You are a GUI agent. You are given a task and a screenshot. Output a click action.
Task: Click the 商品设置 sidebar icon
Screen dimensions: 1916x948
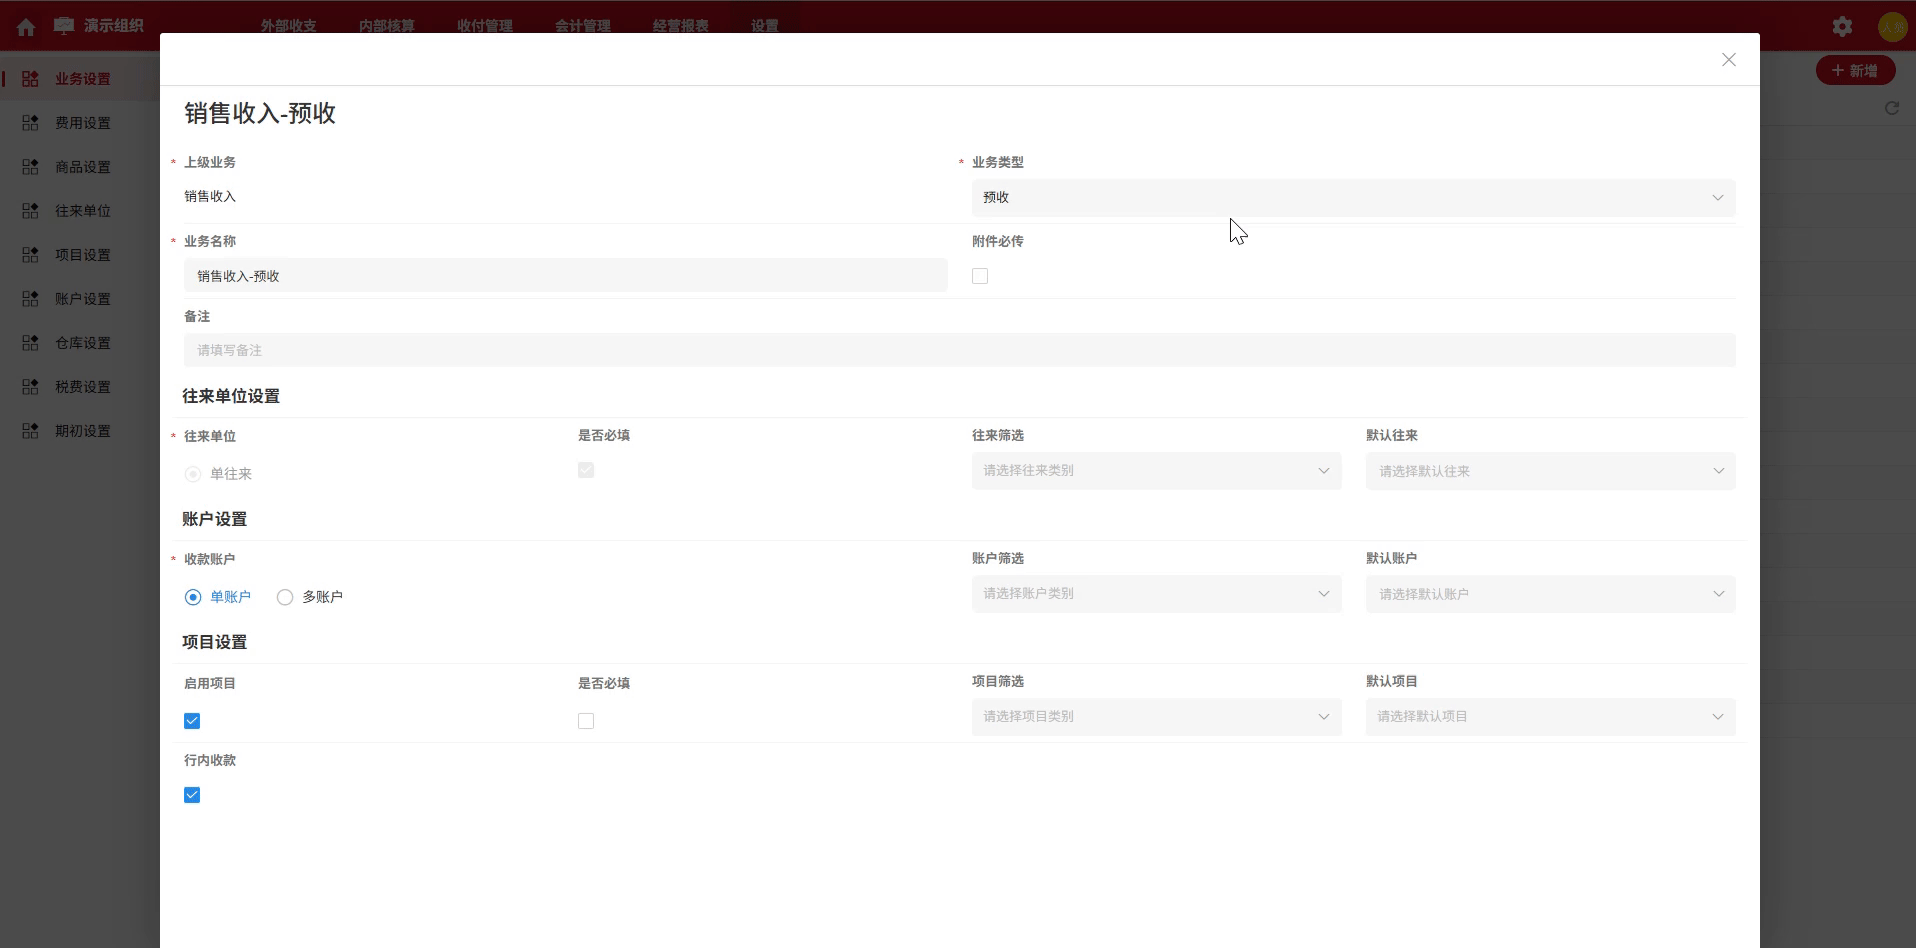point(31,167)
